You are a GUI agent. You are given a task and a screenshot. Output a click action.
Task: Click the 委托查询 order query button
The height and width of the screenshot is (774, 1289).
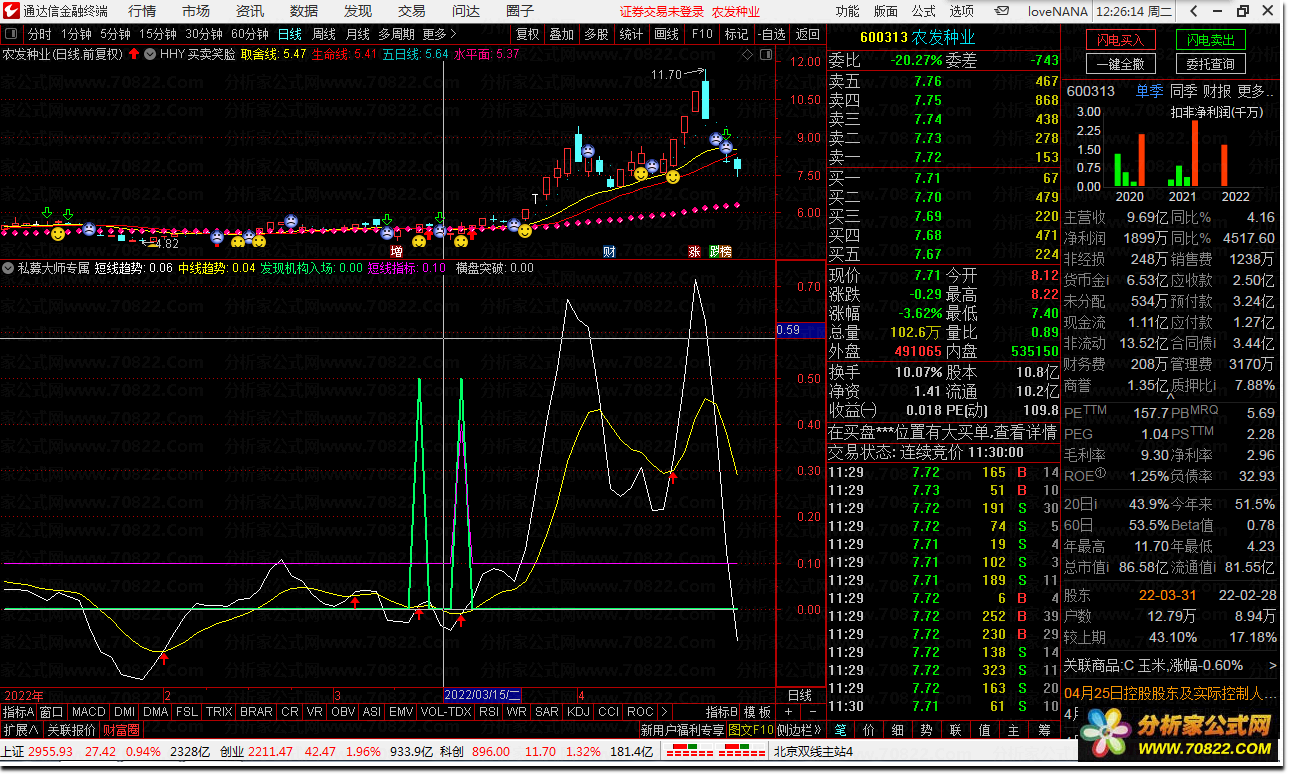point(1211,64)
